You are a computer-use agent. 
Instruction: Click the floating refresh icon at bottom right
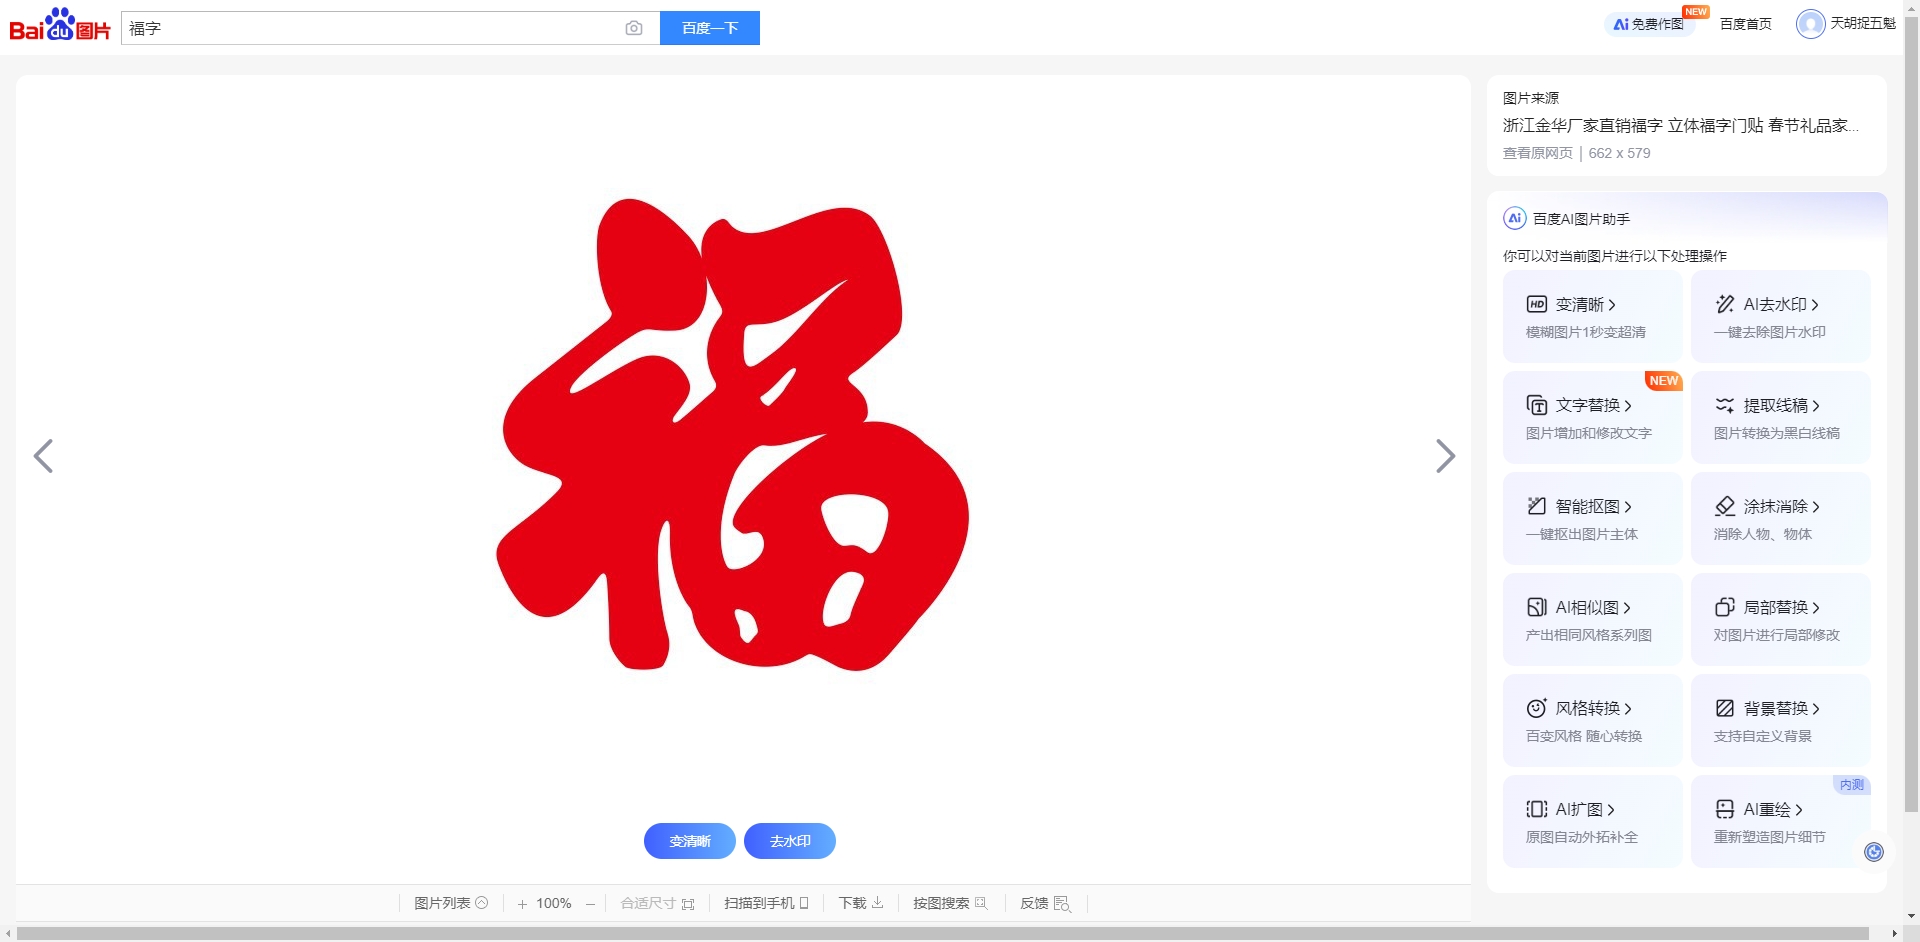point(1874,852)
